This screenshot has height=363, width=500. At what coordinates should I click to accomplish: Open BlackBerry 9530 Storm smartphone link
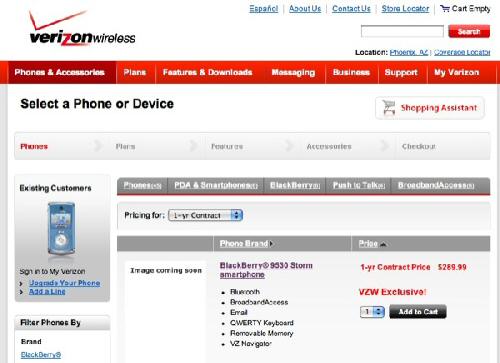tap(266, 270)
